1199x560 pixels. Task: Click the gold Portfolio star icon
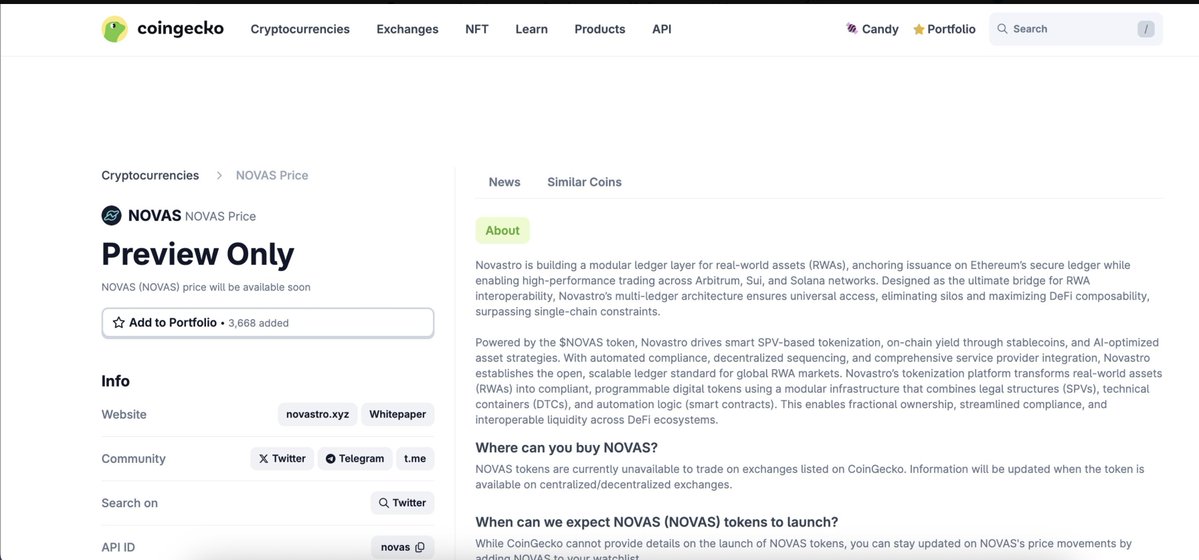coord(918,29)
